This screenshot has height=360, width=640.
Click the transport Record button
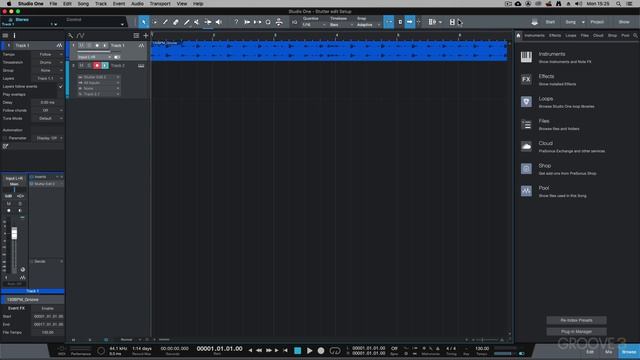point(321,351)
